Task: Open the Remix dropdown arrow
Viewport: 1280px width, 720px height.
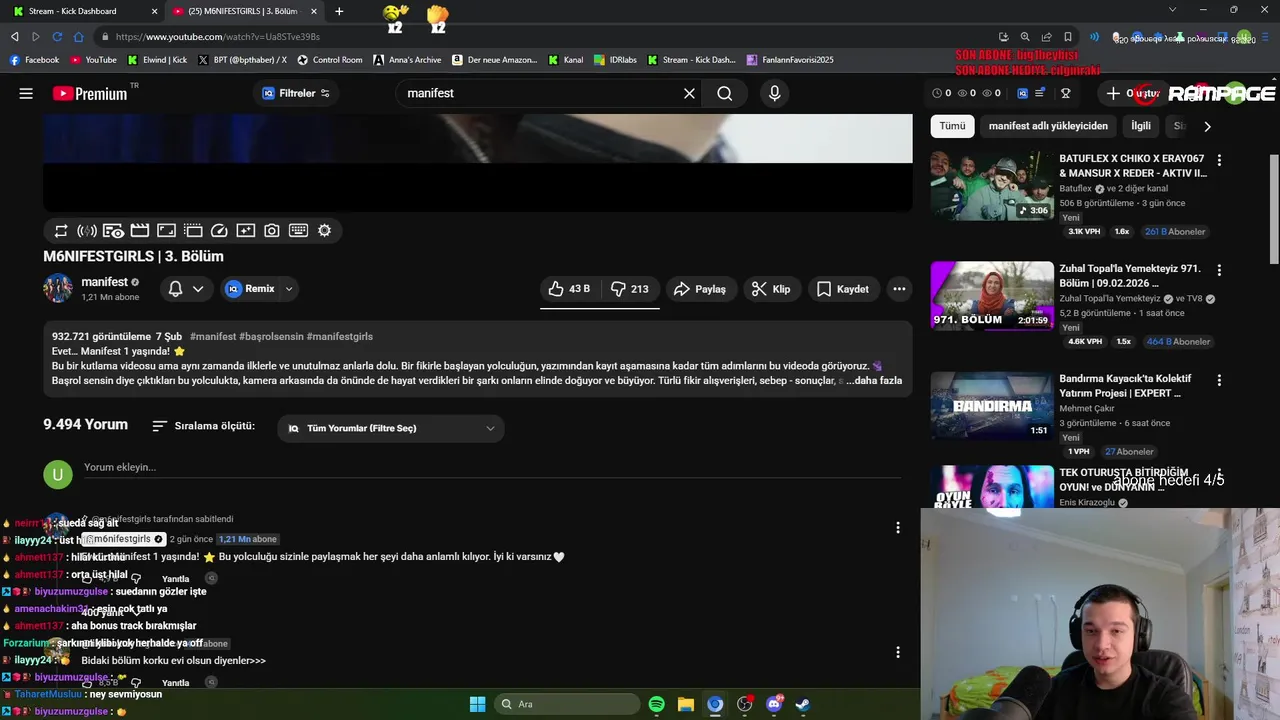Action: click(x=289, y=289)
